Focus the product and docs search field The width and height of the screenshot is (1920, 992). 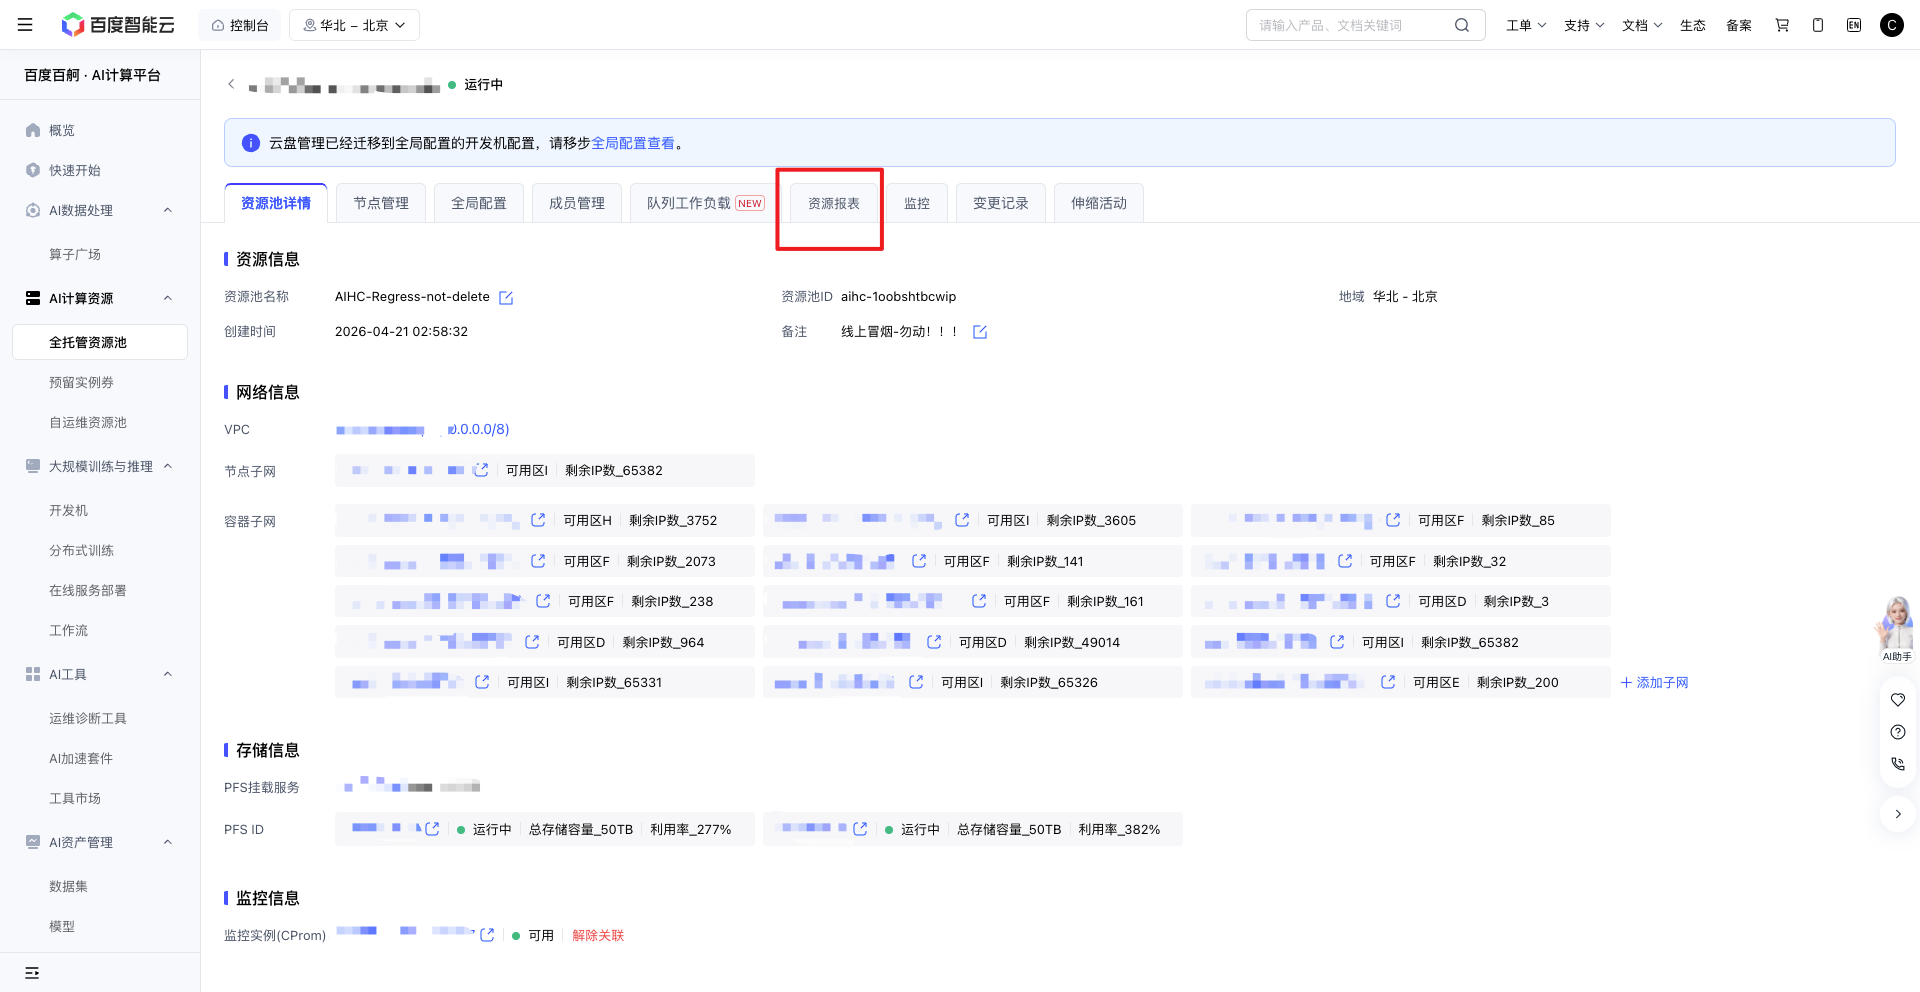click(1350, 25)
